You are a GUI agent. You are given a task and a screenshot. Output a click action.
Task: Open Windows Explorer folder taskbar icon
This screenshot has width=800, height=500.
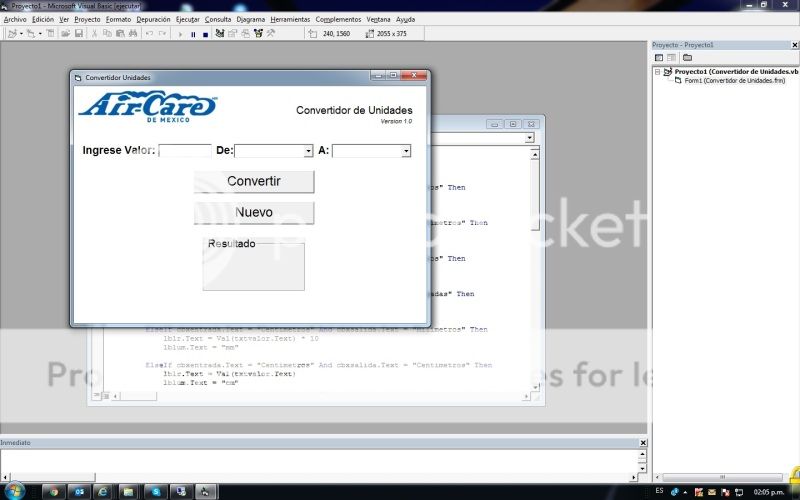(x=130, y=492)
